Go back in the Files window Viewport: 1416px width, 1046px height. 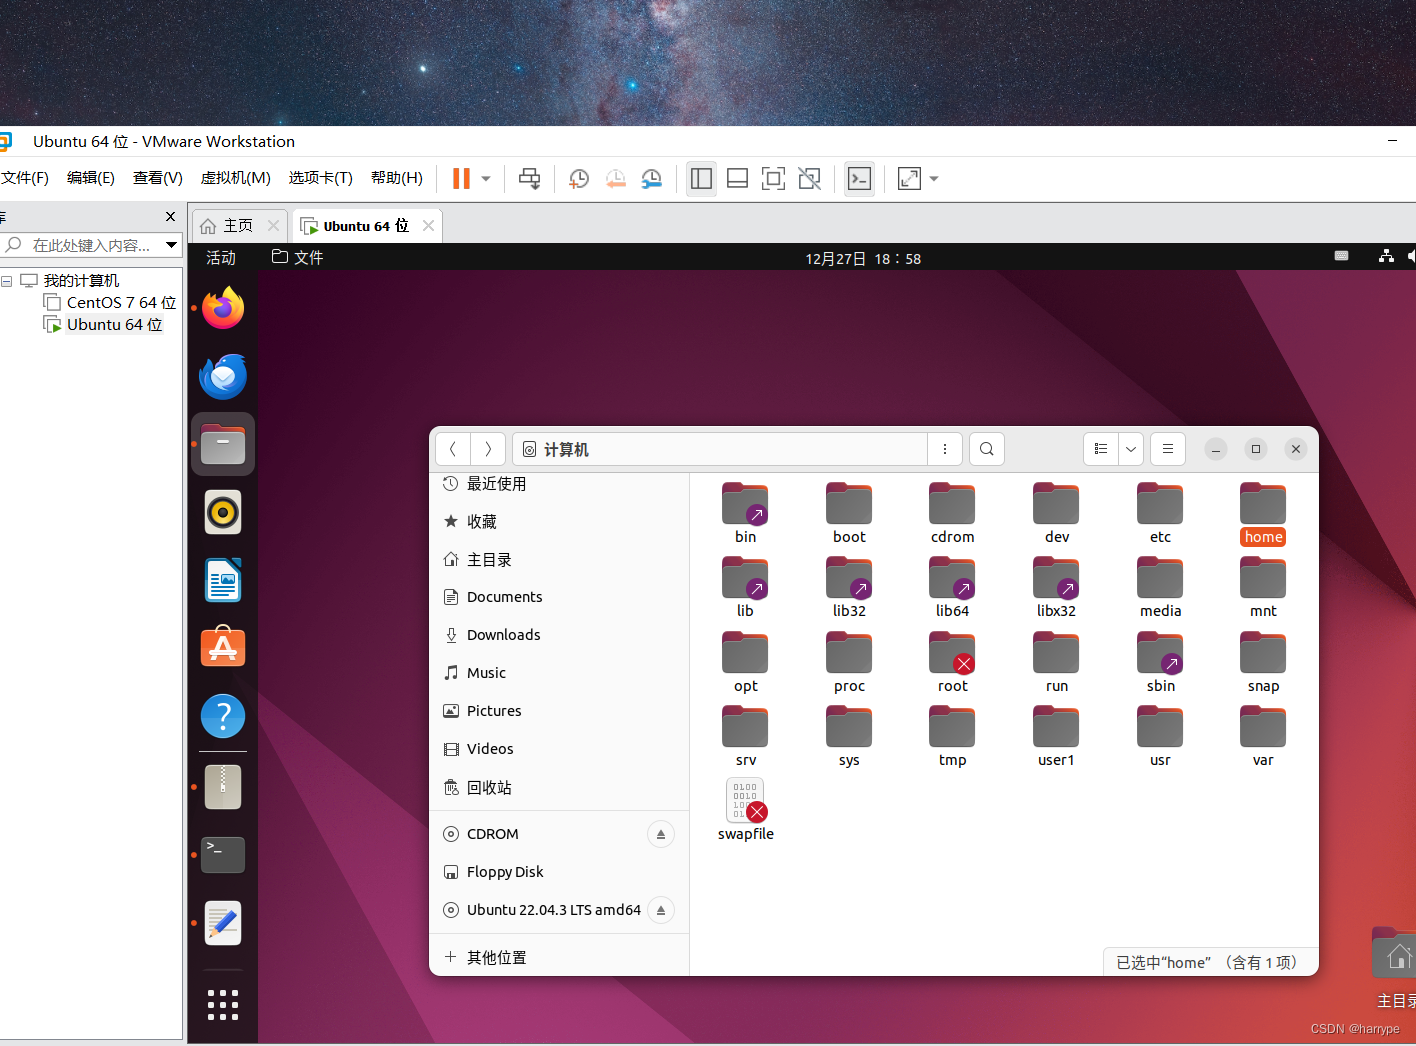[x=453, y=449]
